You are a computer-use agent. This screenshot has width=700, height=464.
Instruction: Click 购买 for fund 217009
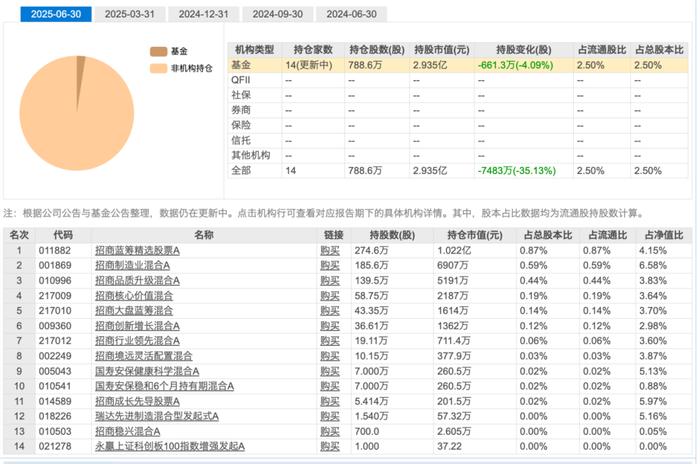tap(330, 296)
